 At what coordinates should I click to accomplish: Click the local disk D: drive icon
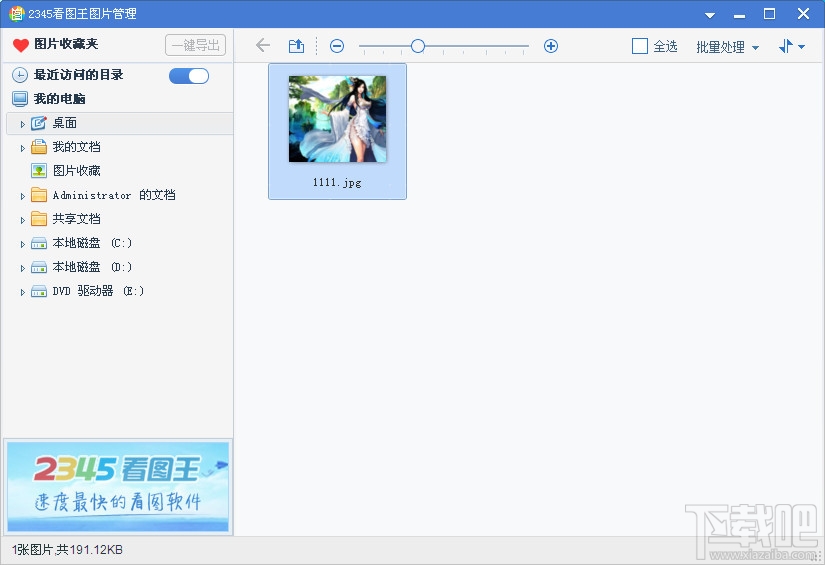pyautogui.click(x=38, y=267)
